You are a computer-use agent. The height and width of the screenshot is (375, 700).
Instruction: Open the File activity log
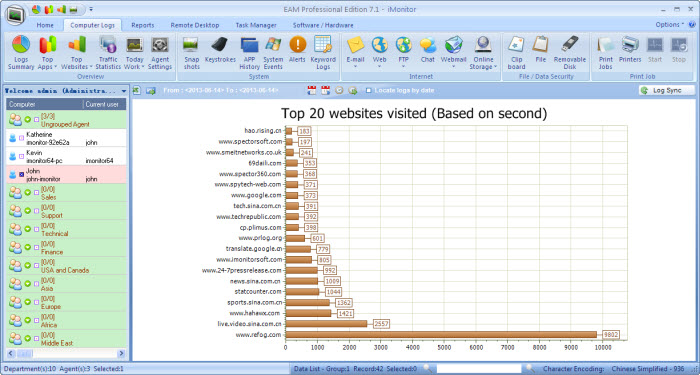click(x=540, y=50)
